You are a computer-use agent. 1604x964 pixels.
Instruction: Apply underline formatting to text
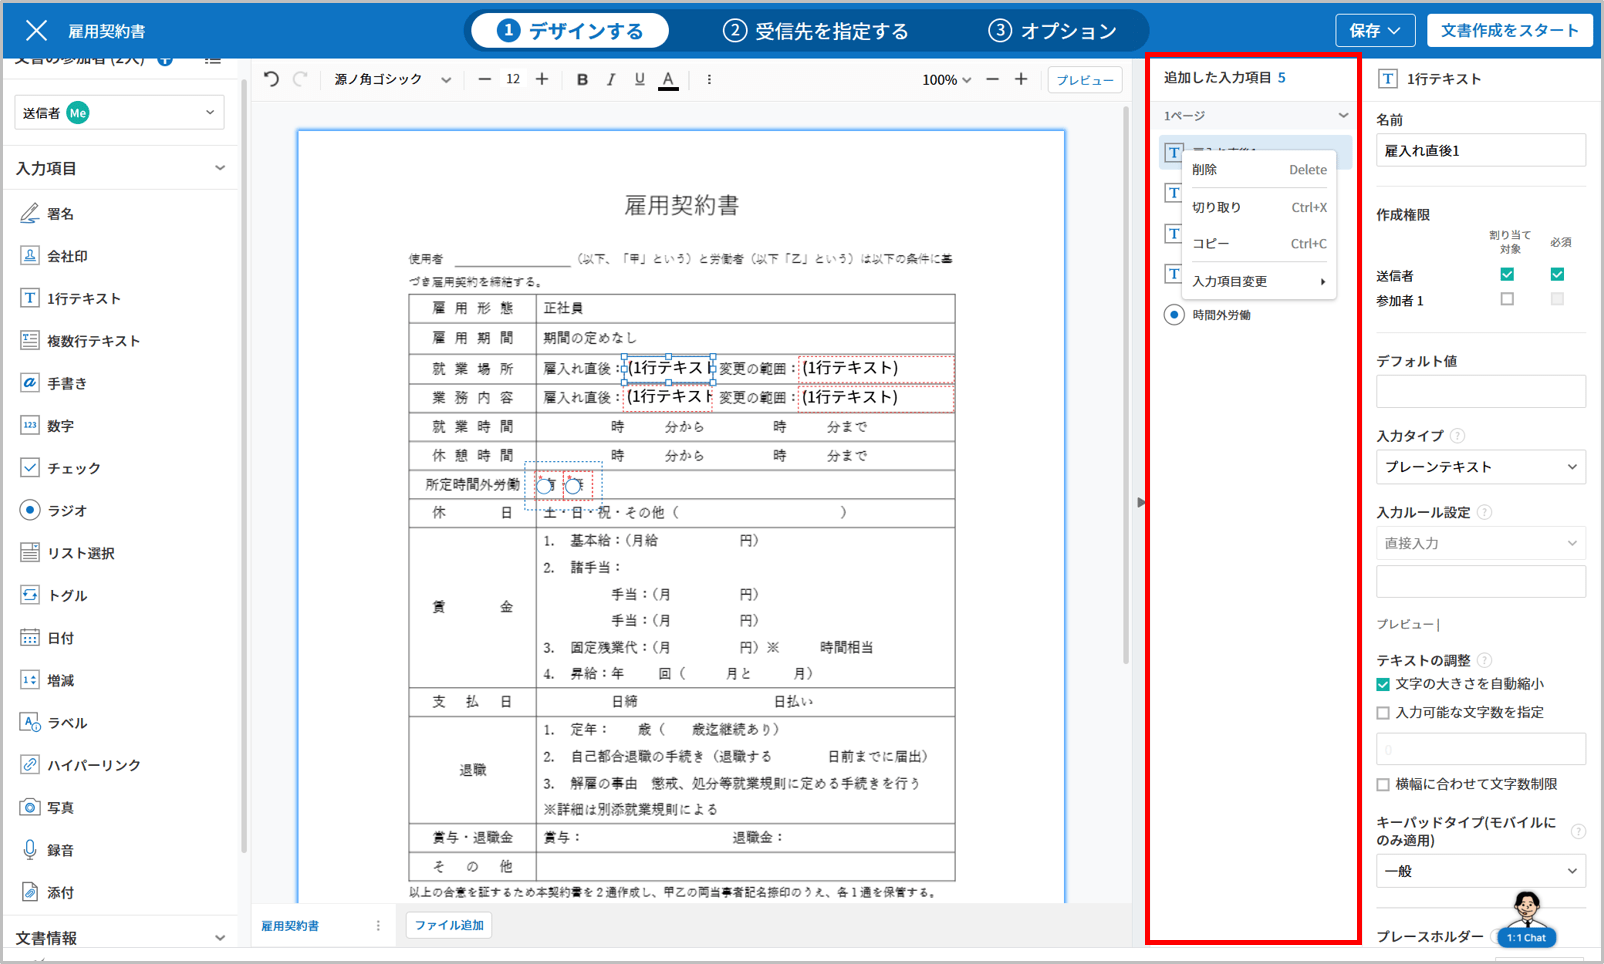coord(639,79)
